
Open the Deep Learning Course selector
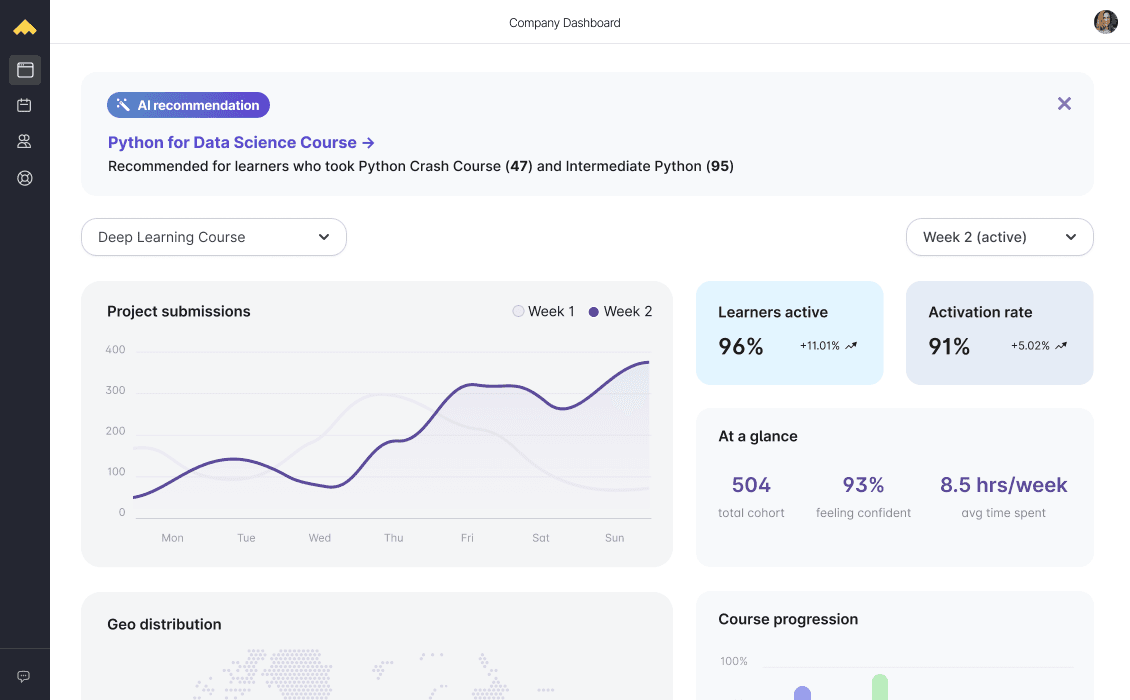click(x=213, y=237)
